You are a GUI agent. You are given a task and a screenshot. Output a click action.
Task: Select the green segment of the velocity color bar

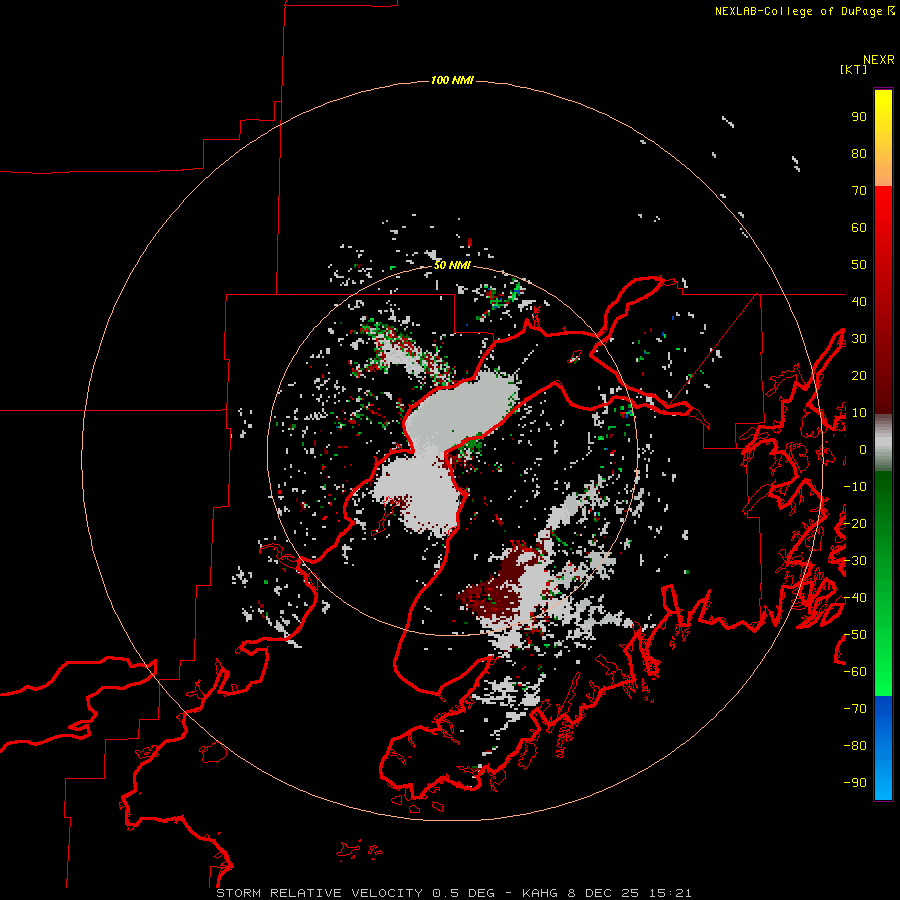pos(883,583)
